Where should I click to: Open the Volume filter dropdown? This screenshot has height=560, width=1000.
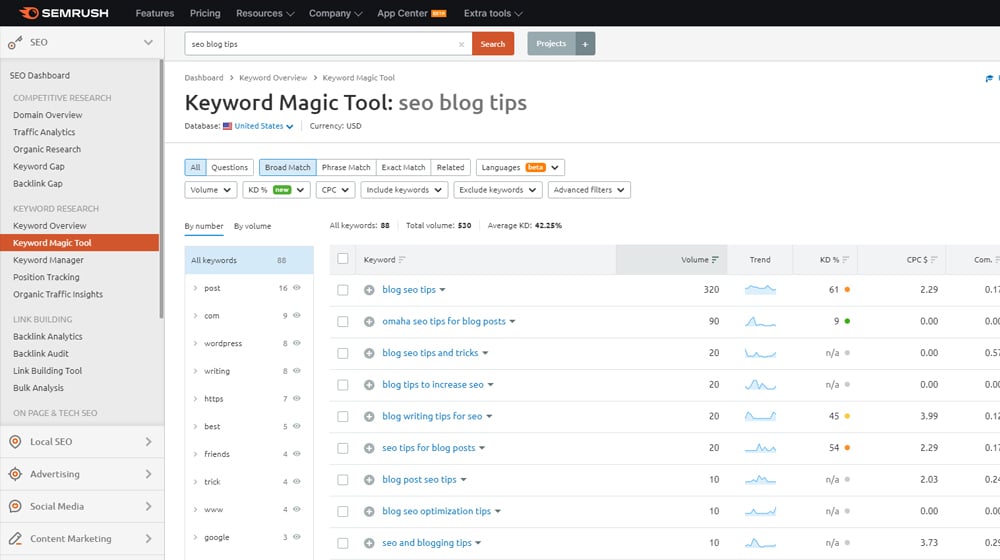click(x=210, y=190)
